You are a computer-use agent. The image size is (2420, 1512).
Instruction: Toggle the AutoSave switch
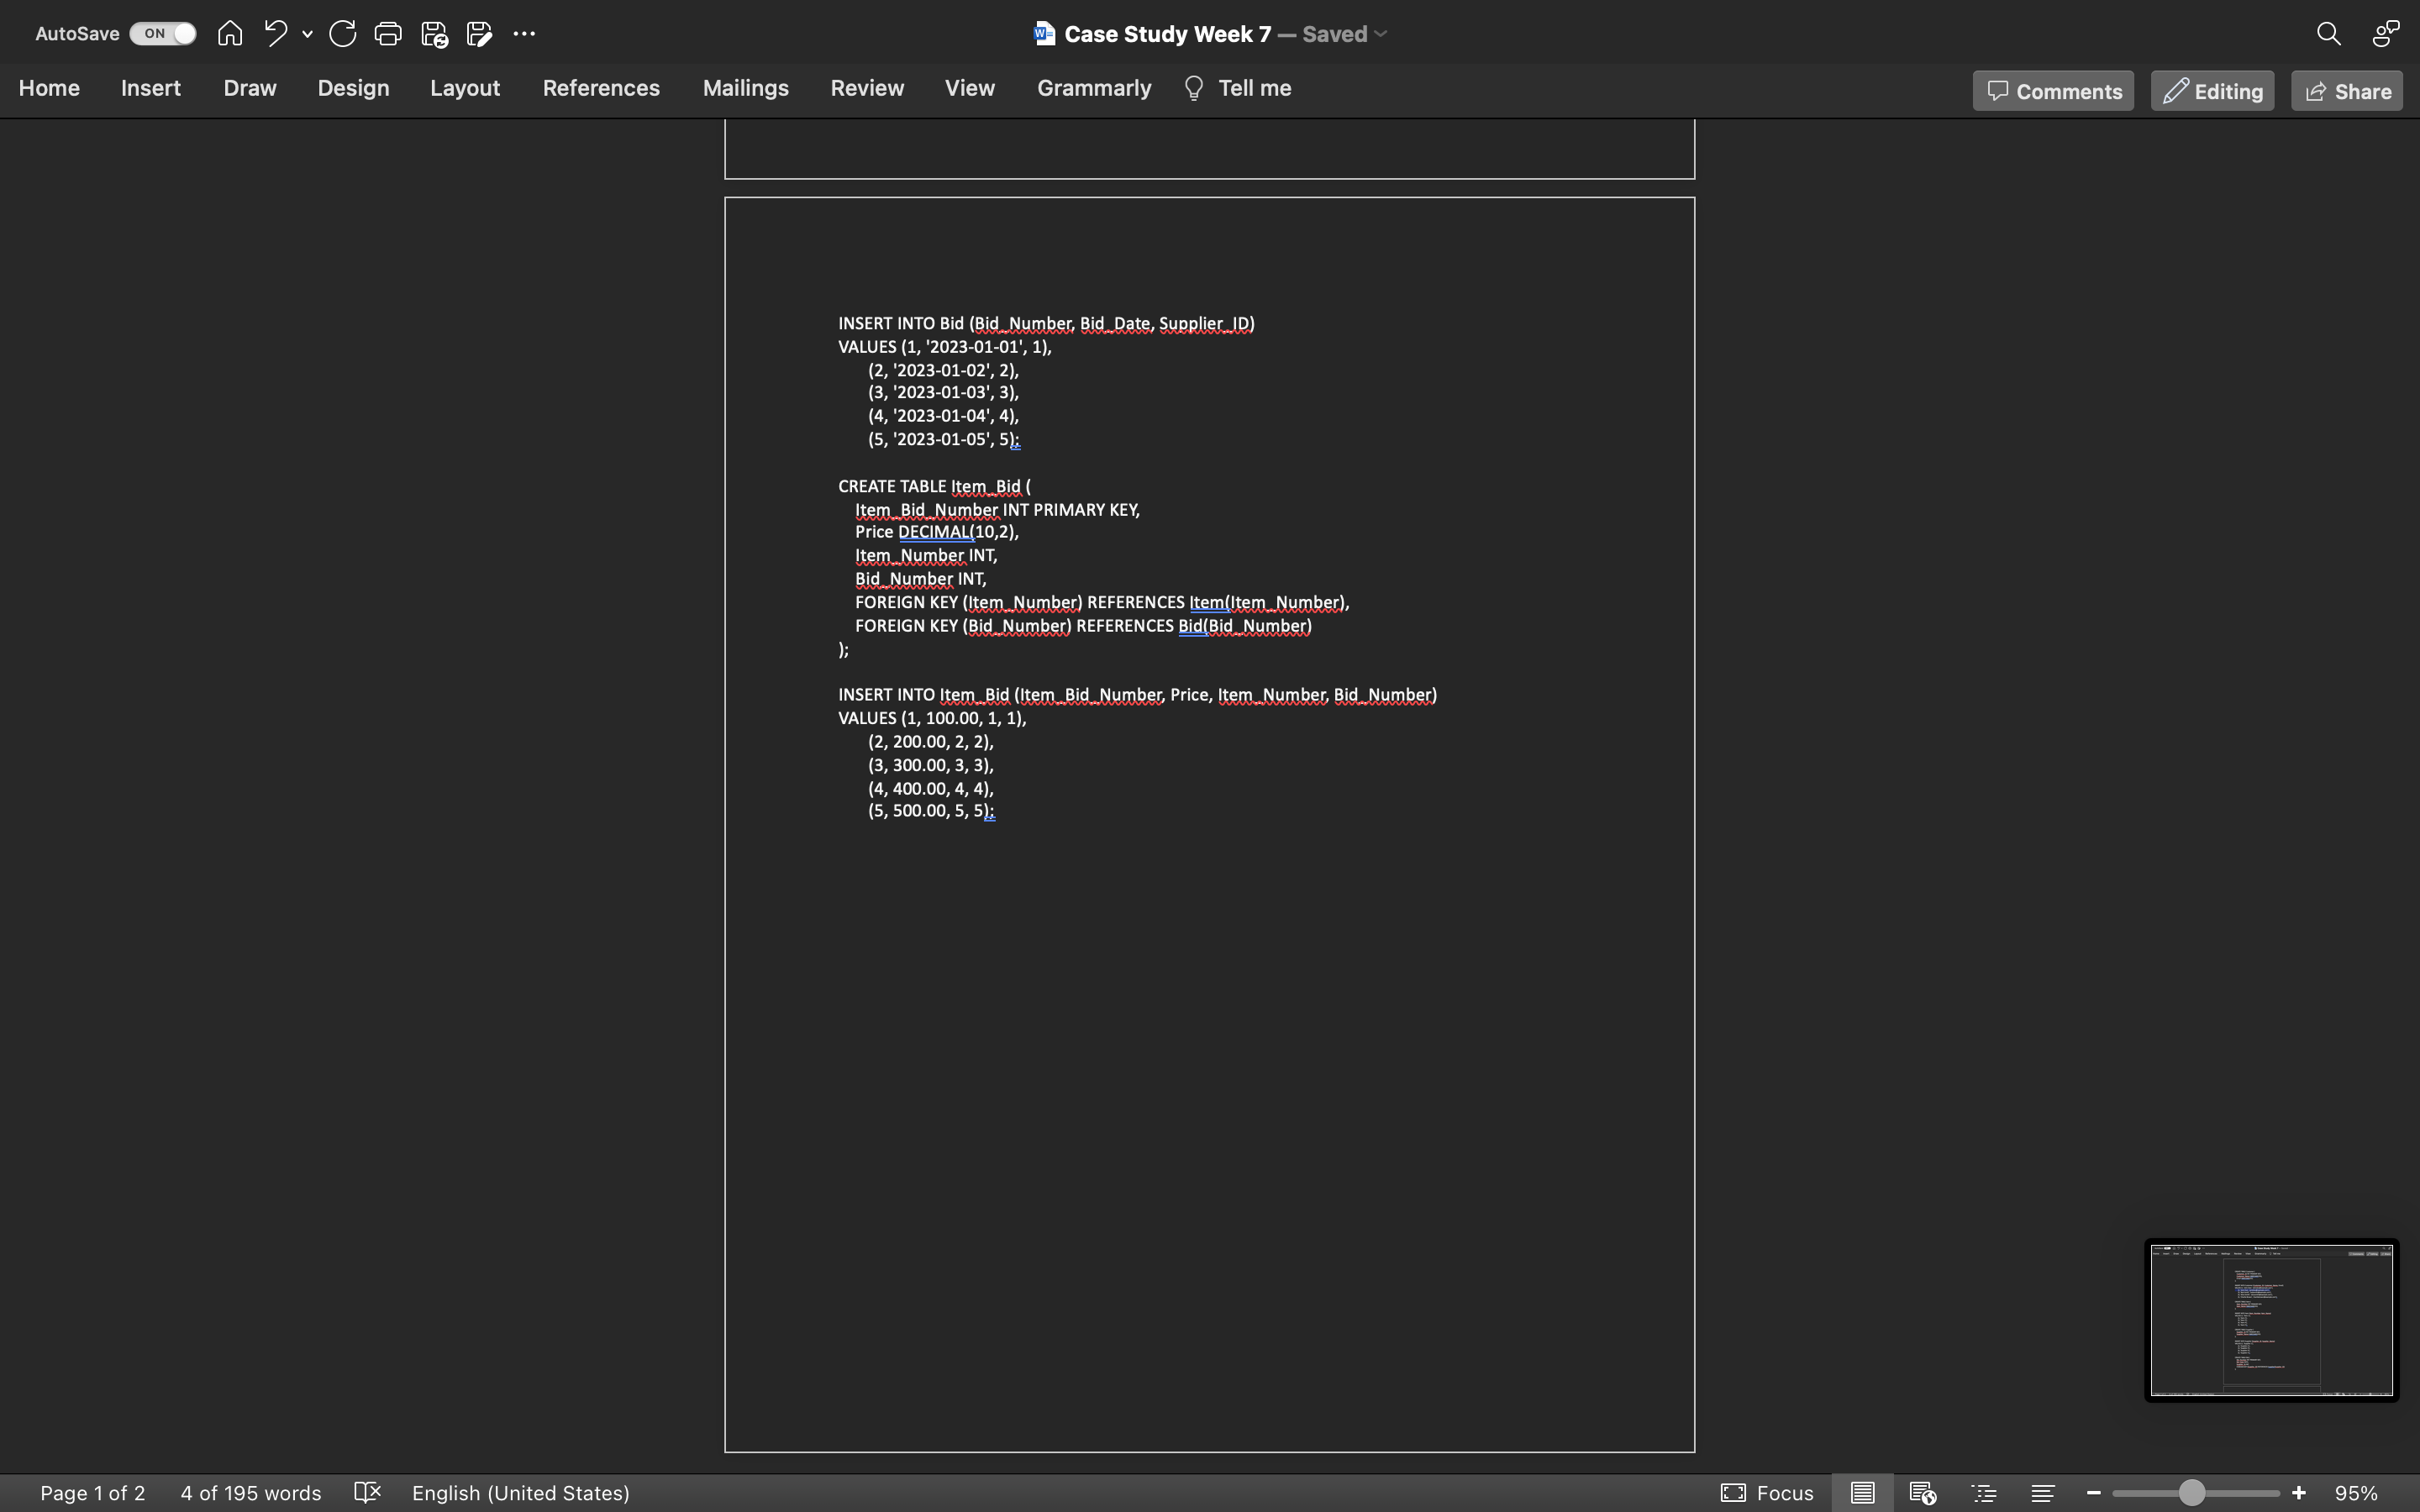[163, 34]
